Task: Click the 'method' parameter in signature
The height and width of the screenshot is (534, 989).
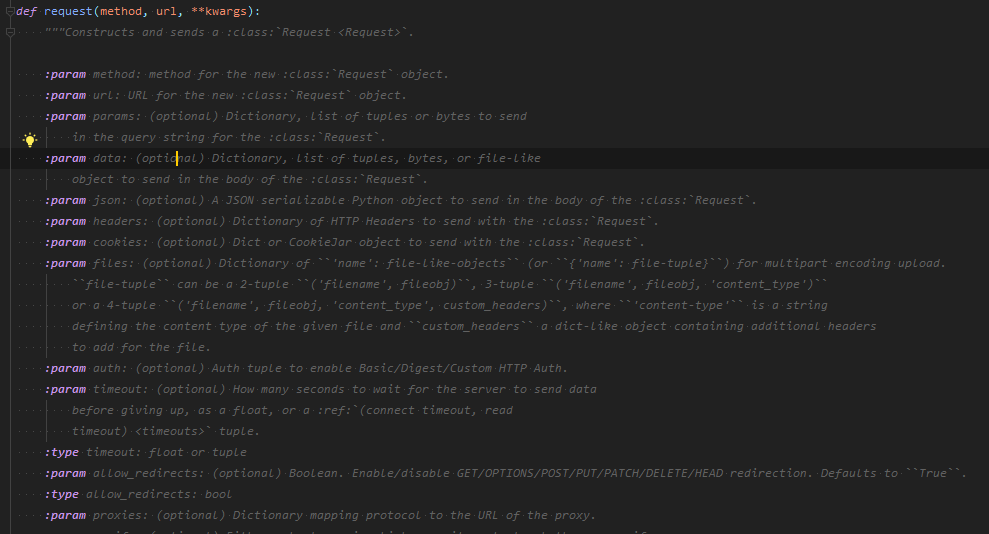Action: coord(121,11)
